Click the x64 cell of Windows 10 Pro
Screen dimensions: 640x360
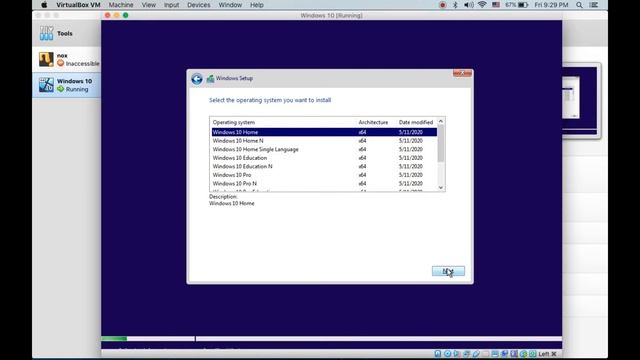point(362,175)
